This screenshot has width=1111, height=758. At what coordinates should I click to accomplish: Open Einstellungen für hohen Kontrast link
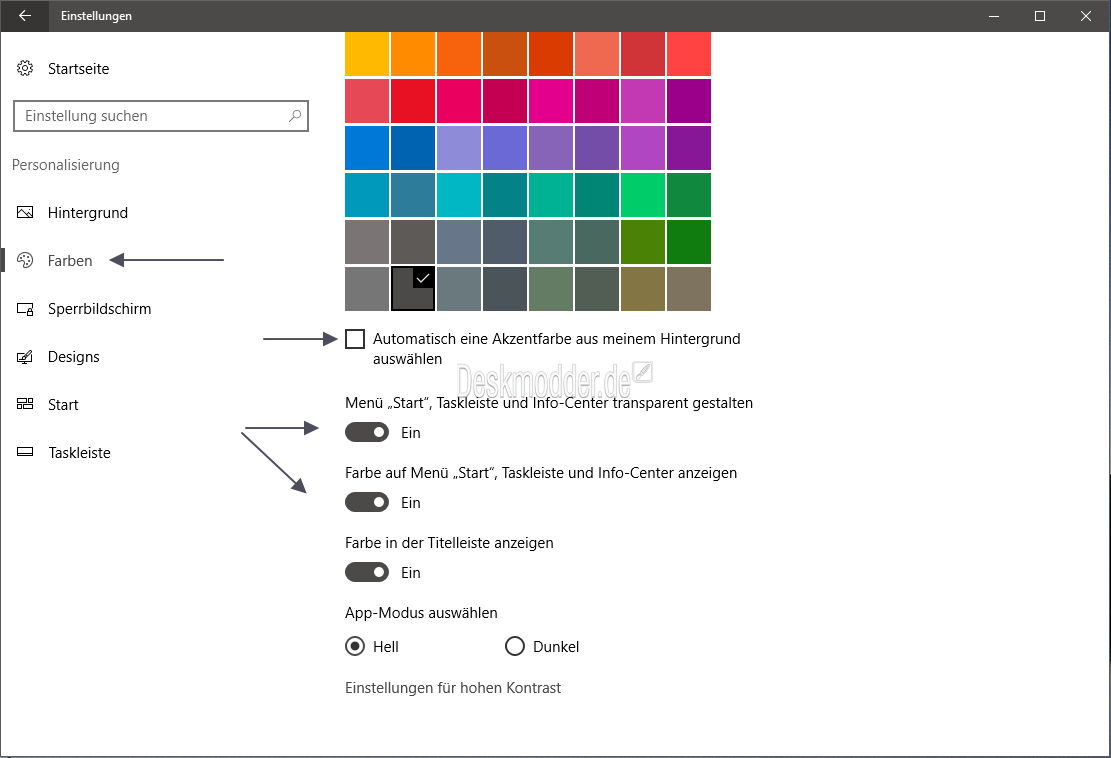pyautogui.click(x=453, y=688)
